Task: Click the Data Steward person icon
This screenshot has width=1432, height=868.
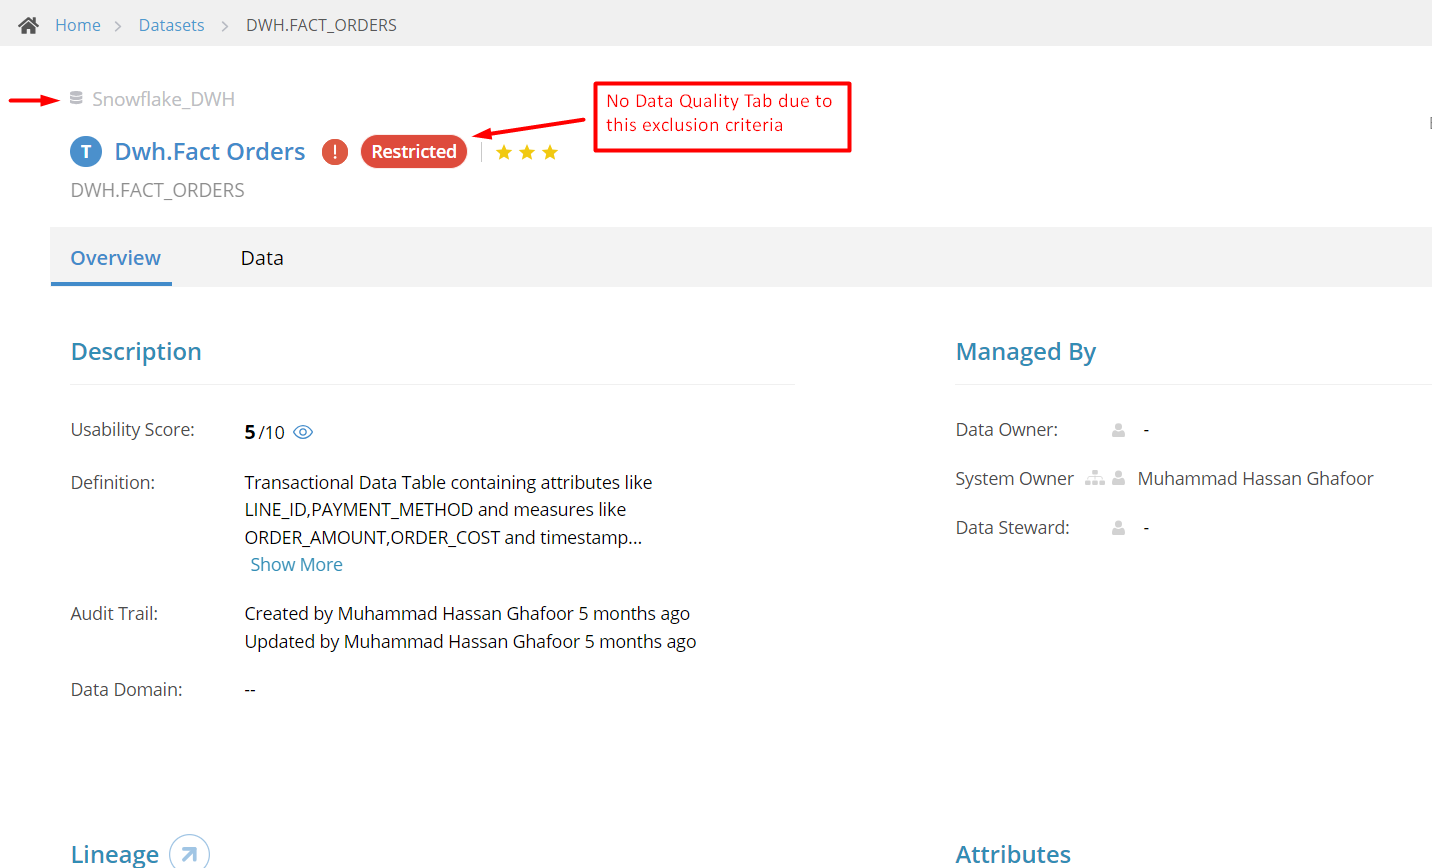Action: pos(1118,527)
